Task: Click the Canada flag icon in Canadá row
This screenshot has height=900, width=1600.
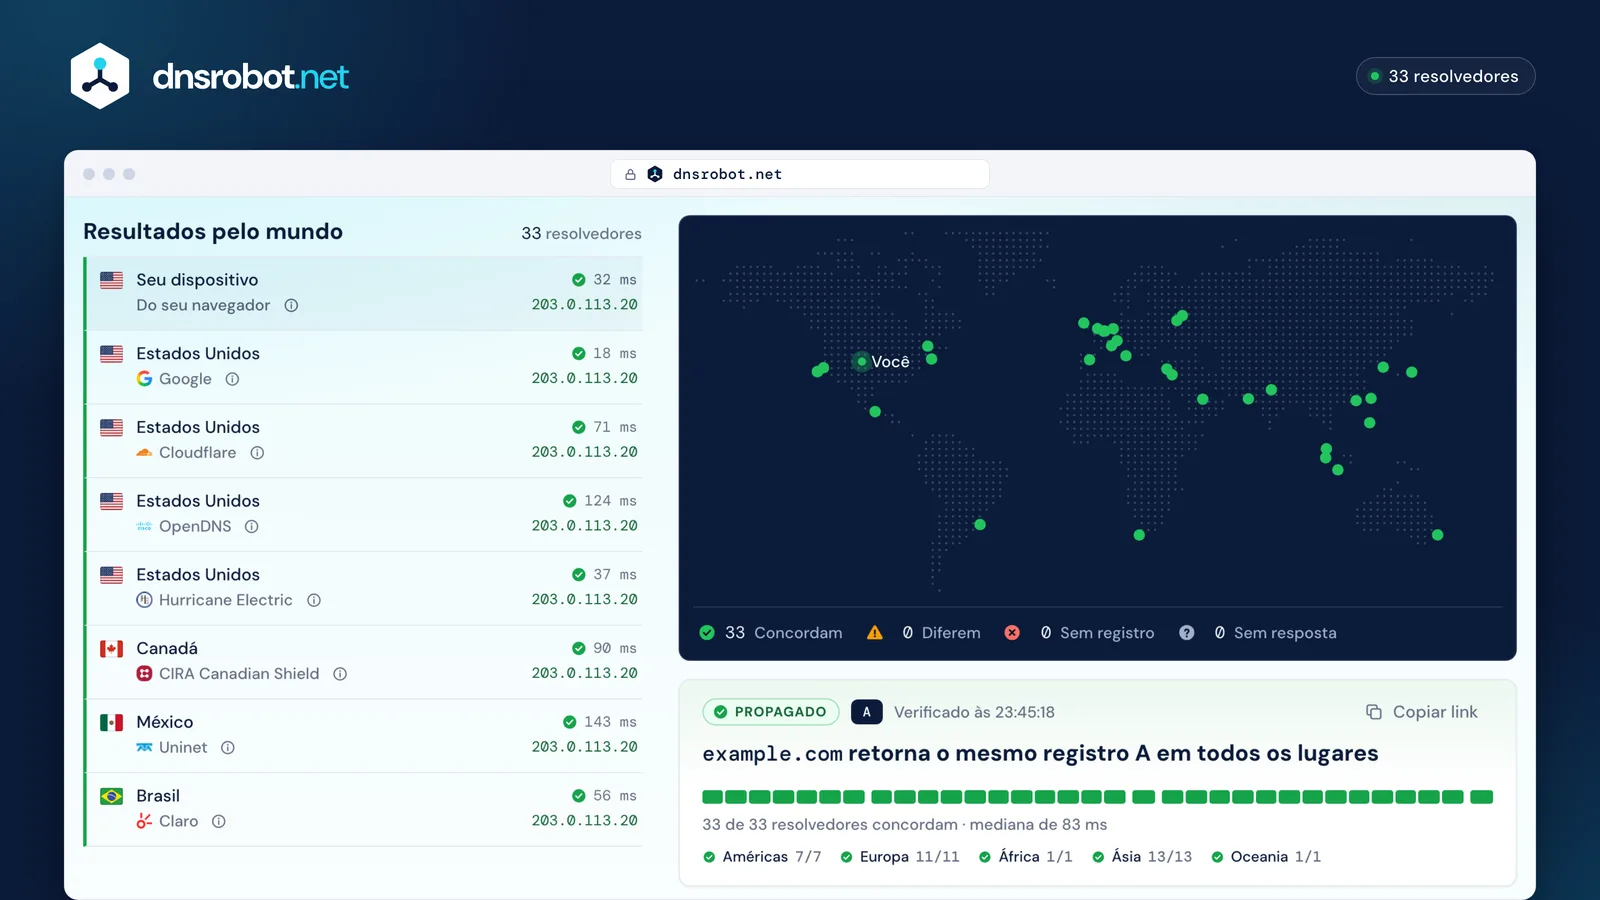Action: [x=112, y=648]
